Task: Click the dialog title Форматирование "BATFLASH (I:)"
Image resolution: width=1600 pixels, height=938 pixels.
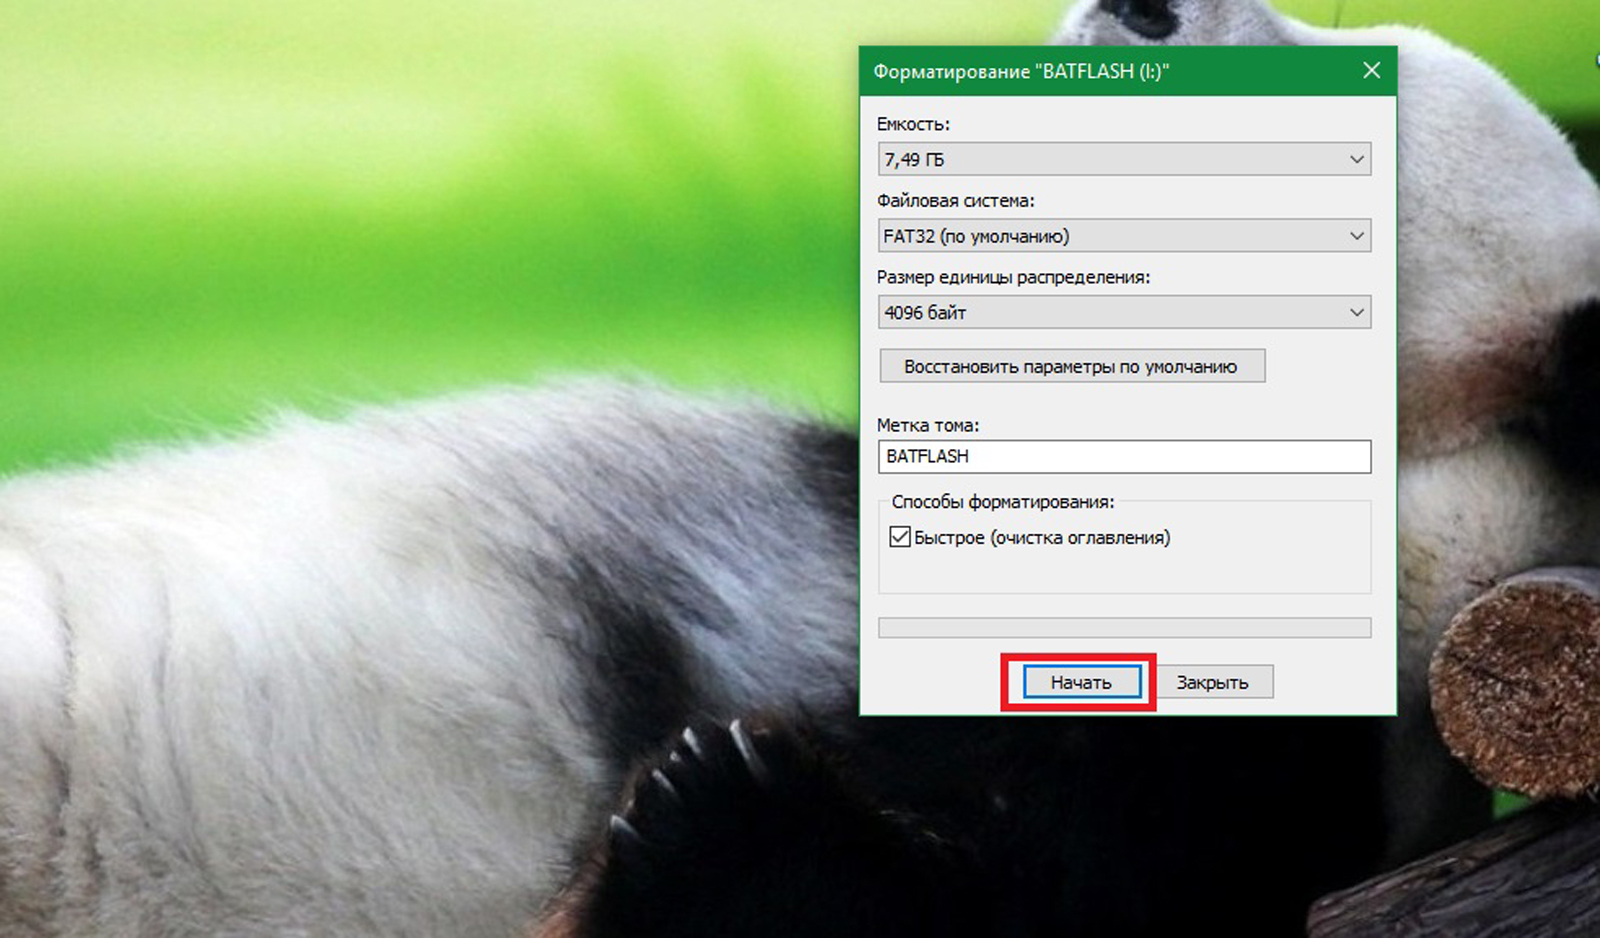Action: [1021, 71]
